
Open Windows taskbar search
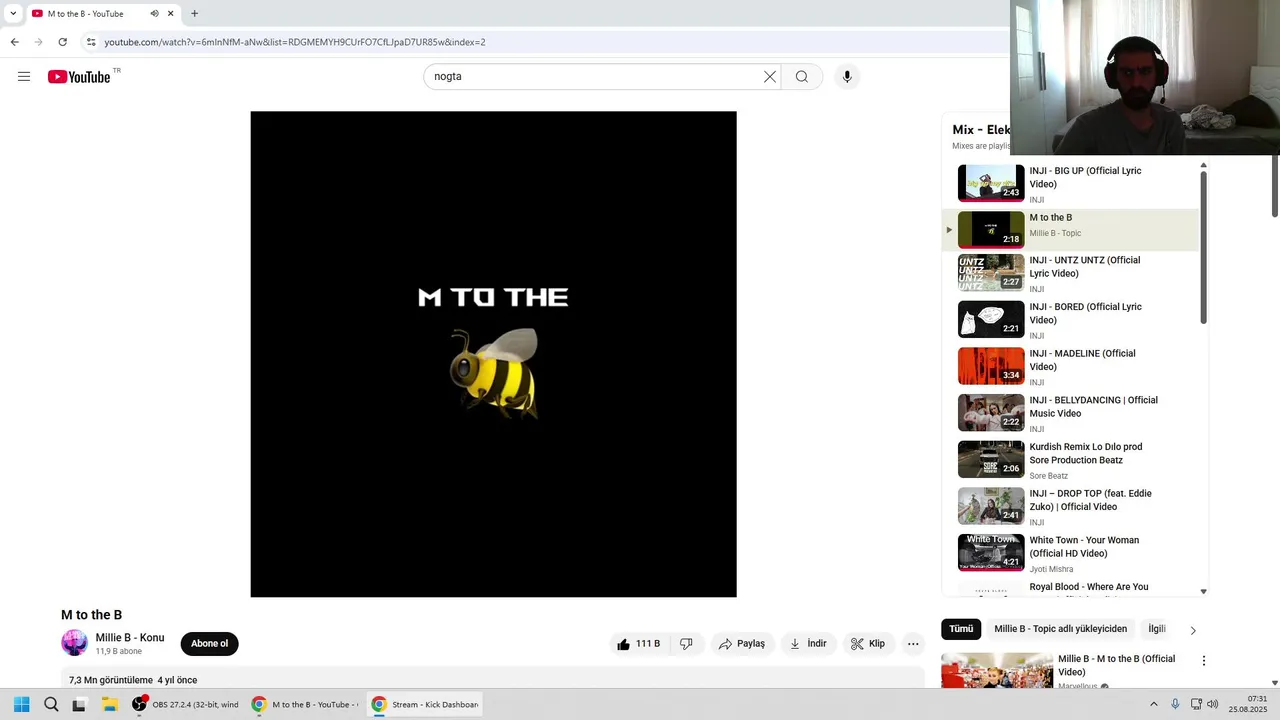[51, 704]
